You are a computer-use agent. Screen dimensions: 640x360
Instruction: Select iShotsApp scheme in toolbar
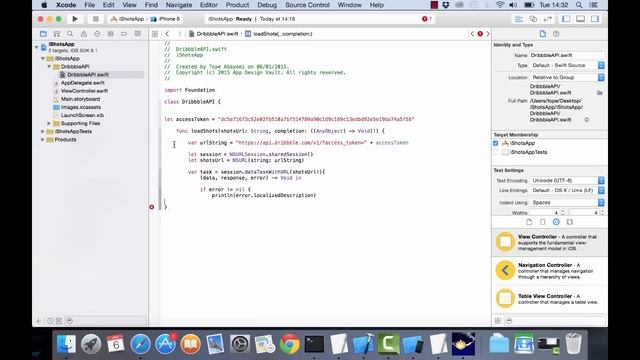pos(127,19)
